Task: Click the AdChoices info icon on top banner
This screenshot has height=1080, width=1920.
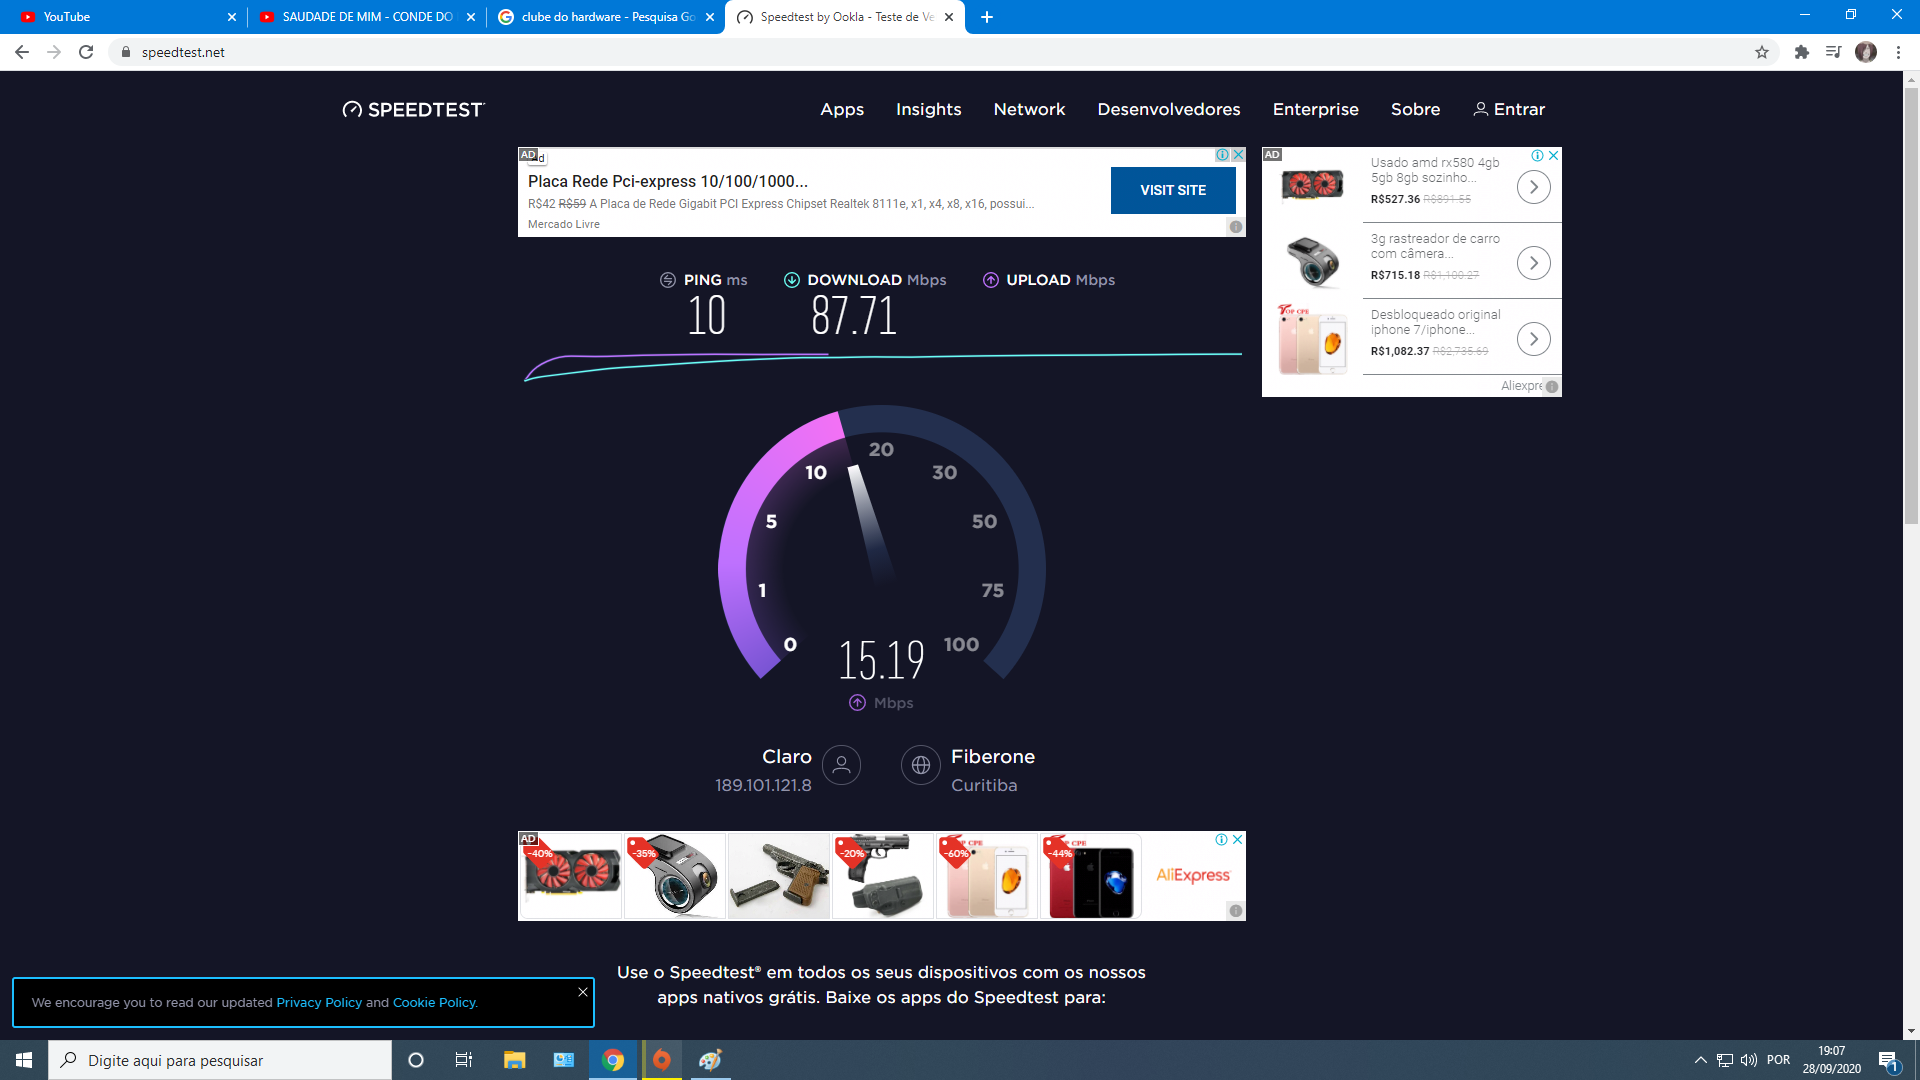Action: (x=1222, y=155)
